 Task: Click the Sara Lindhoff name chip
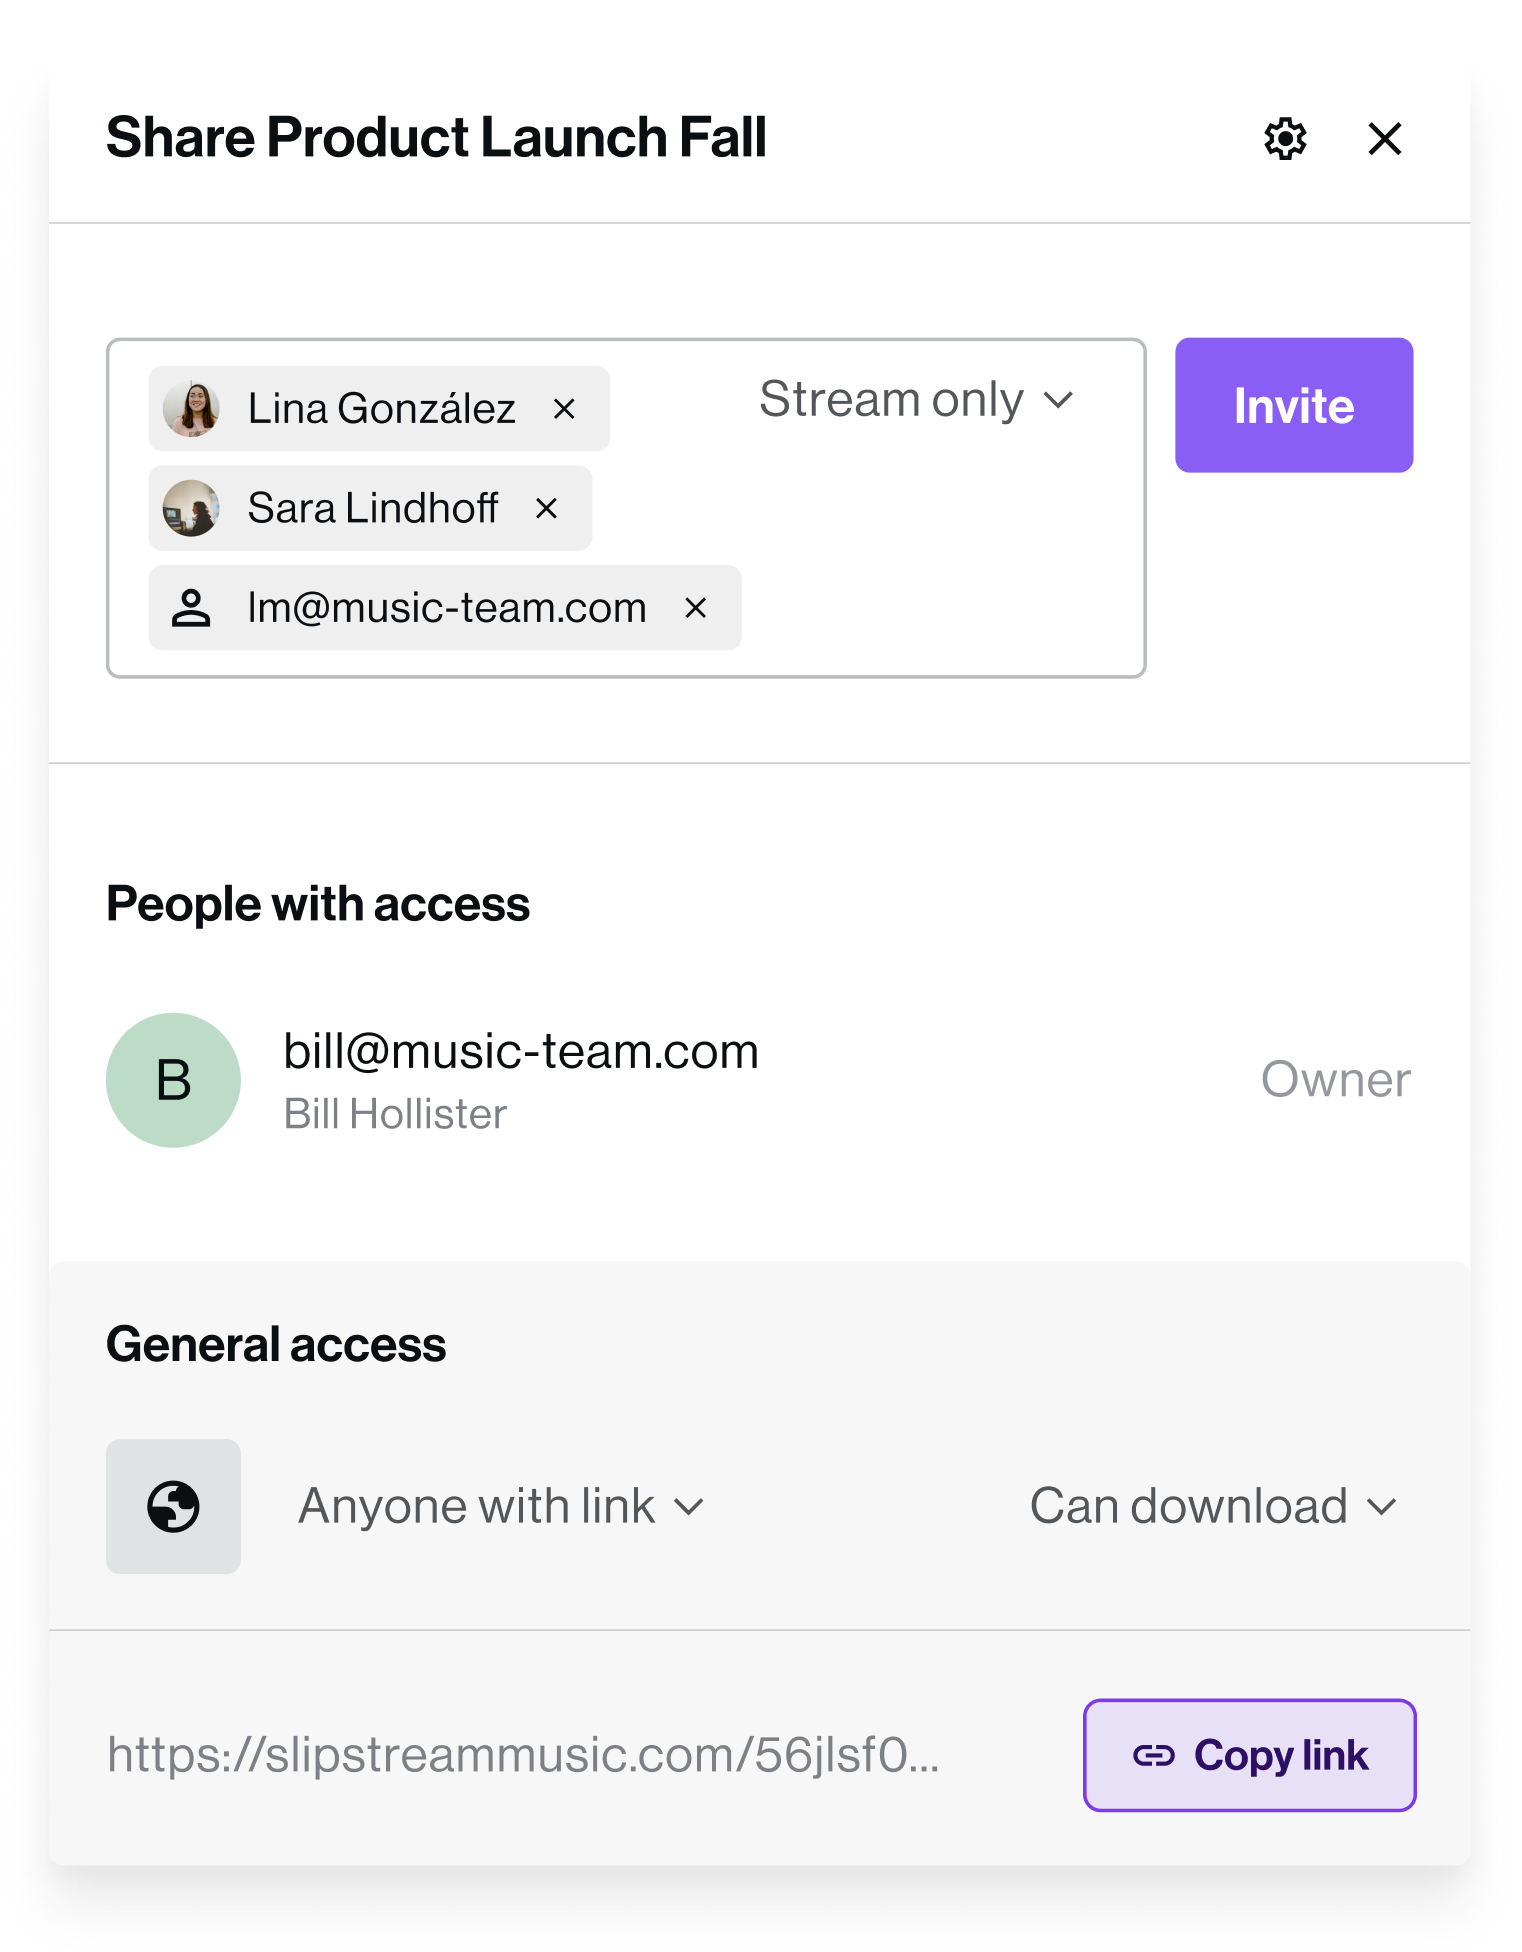(372, 509)
